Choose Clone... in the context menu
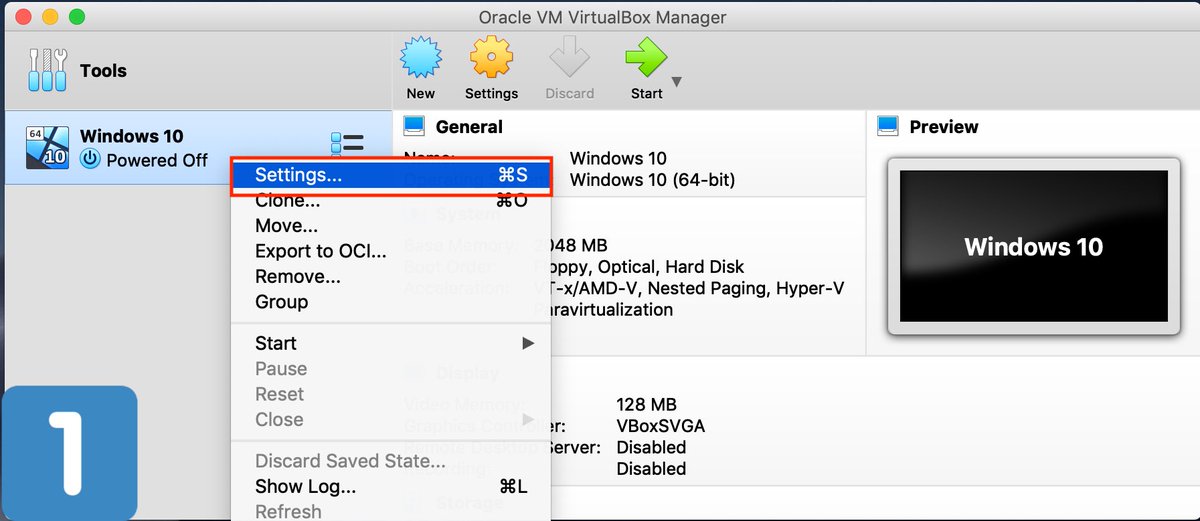 coord(390,200)
